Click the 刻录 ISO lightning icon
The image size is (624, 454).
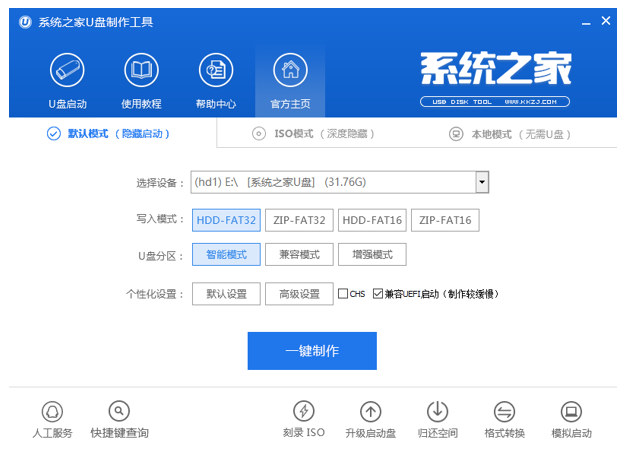pyautogui.click(x=304, y=411)
